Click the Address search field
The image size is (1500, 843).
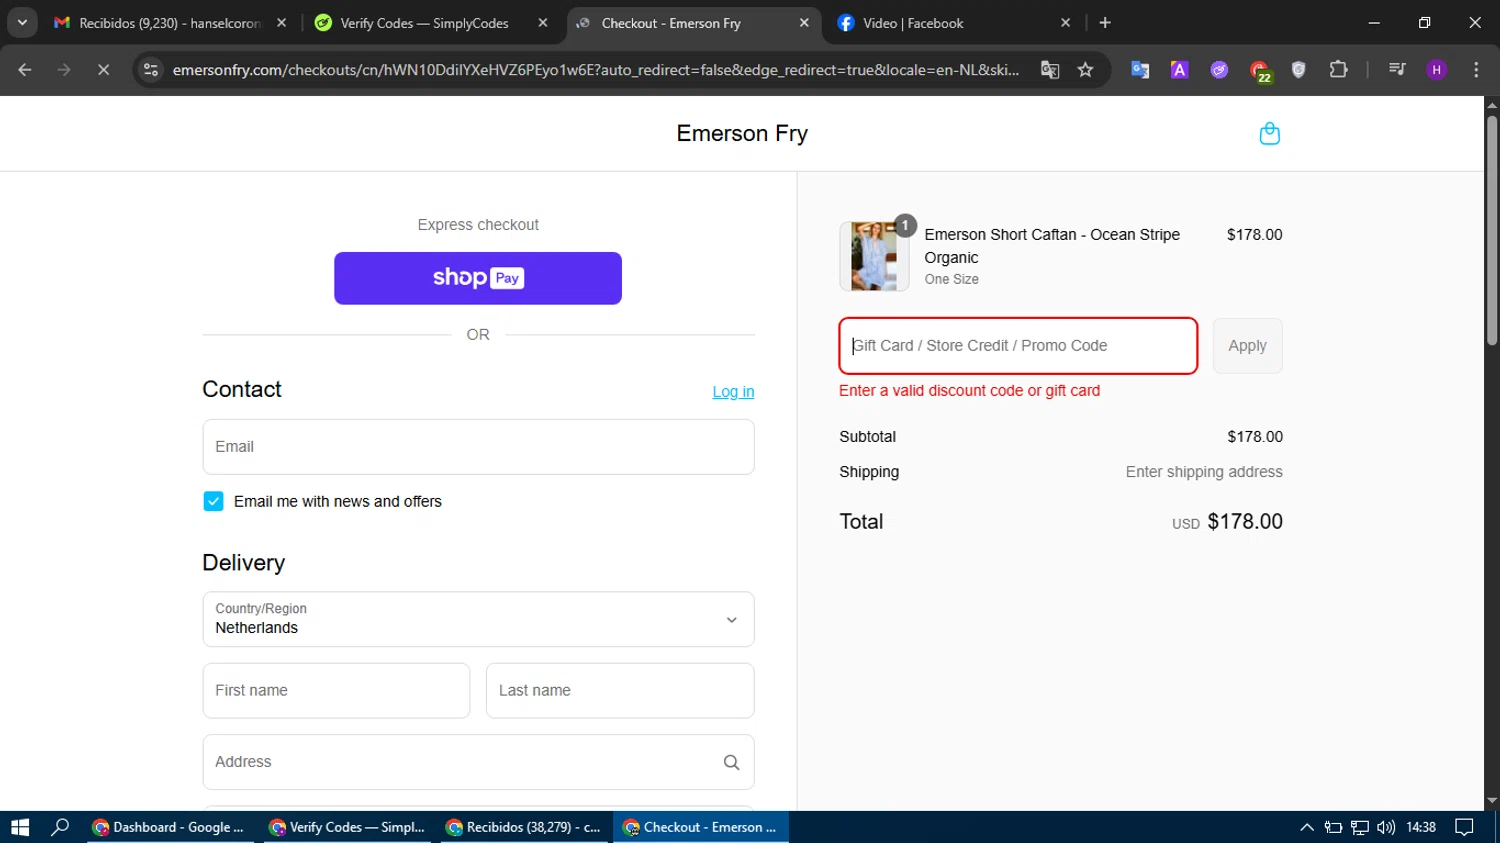pyautogui.click(x=478, y=762)
